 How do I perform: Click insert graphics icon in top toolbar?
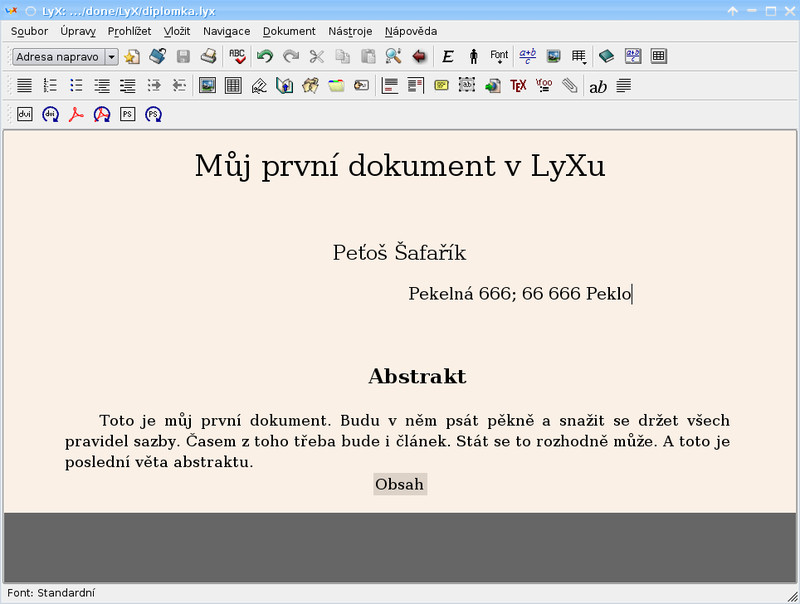(553, 56)
